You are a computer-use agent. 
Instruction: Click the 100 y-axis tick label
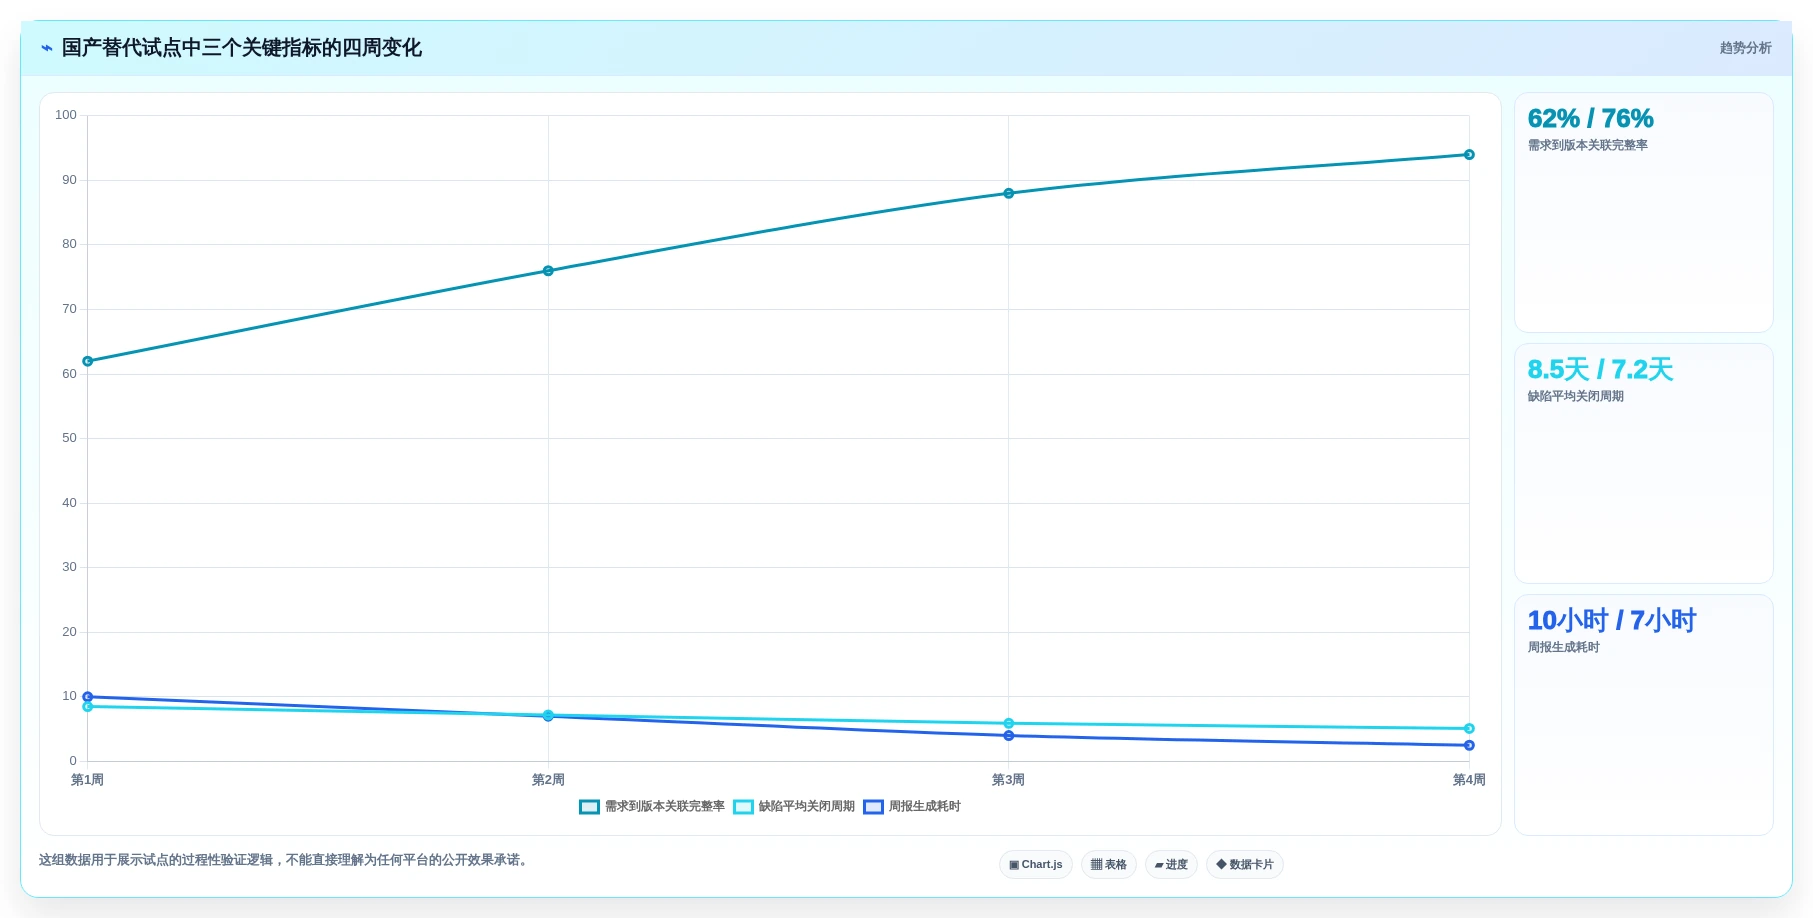point(66,115)
